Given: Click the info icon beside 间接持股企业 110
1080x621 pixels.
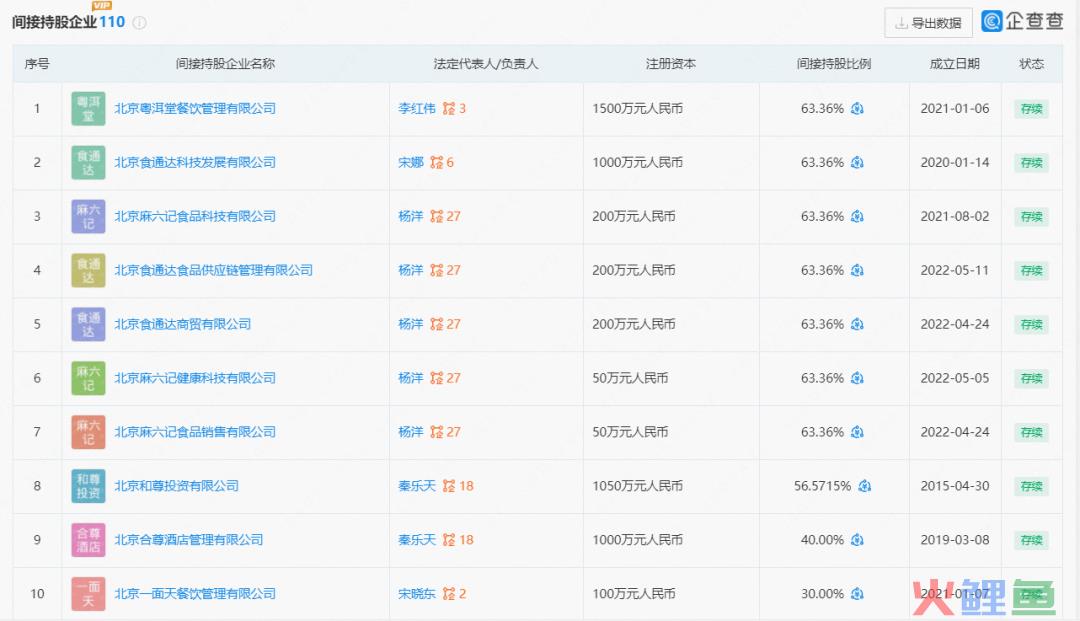Looking at the screenshot, I should pyautogui.click(x=139, y=23).
